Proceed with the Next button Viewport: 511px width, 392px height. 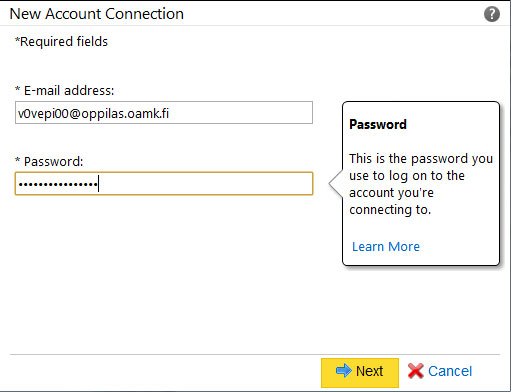360,372
